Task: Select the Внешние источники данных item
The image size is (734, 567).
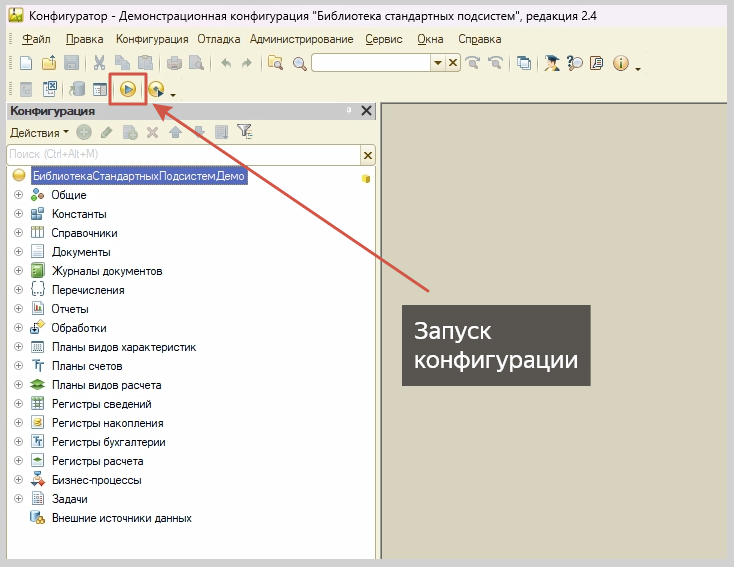Action: [121, 518]
